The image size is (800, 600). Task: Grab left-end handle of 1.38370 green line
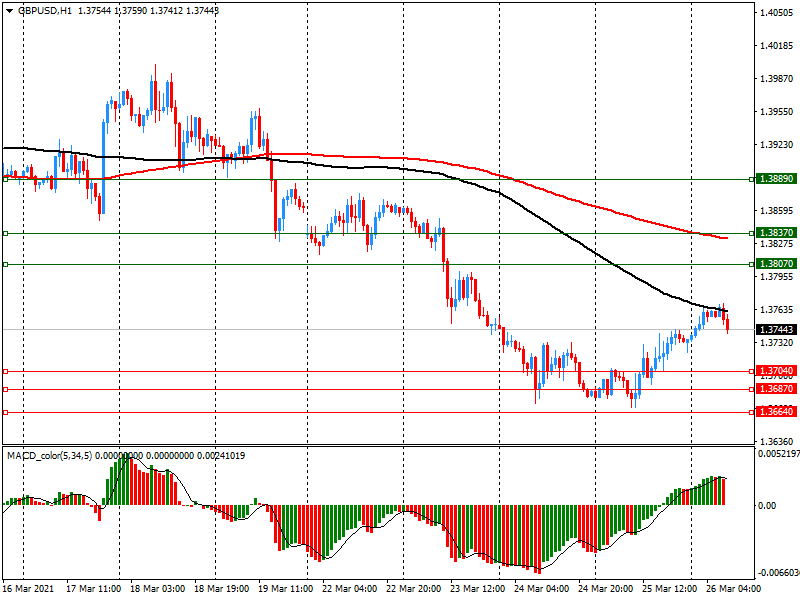[x=6, y=233]
